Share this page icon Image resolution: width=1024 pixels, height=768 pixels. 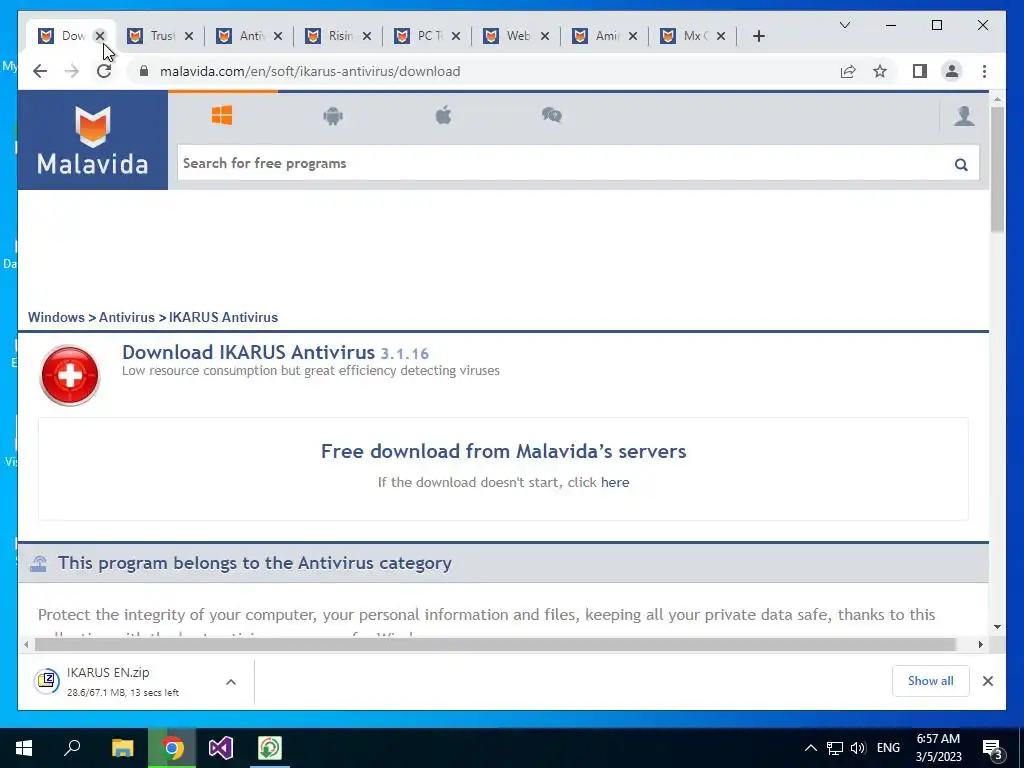coord(848,71)
